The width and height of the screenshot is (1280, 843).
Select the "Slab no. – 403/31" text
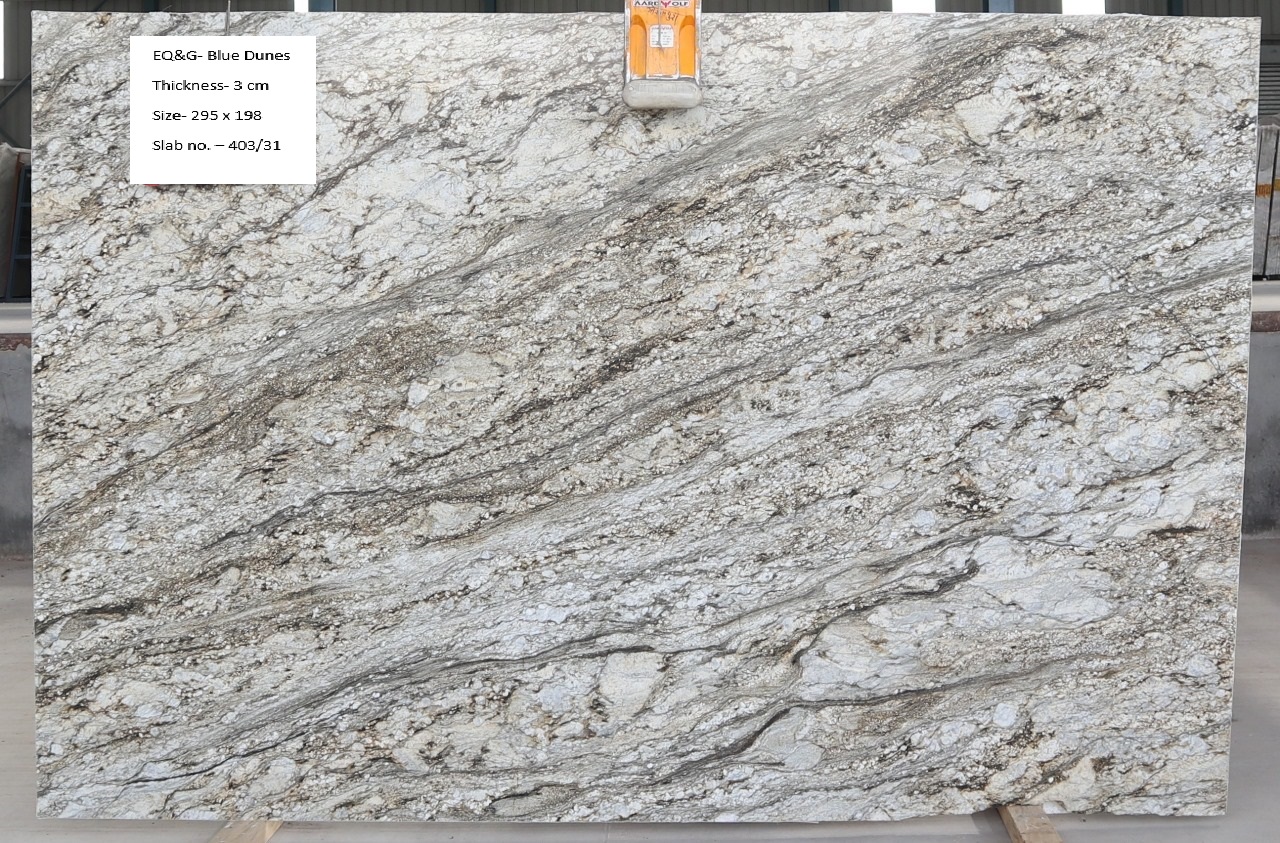tap(216, 145)
